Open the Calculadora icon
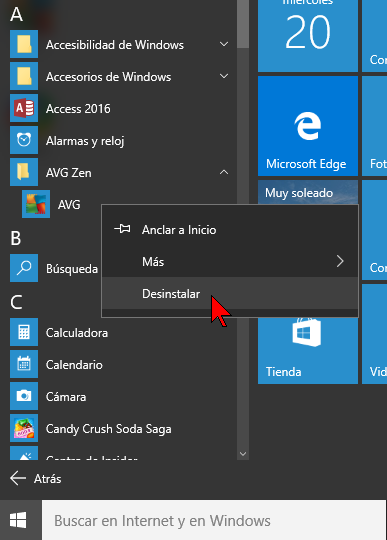 pyautogui.click(x=24, y=332)
